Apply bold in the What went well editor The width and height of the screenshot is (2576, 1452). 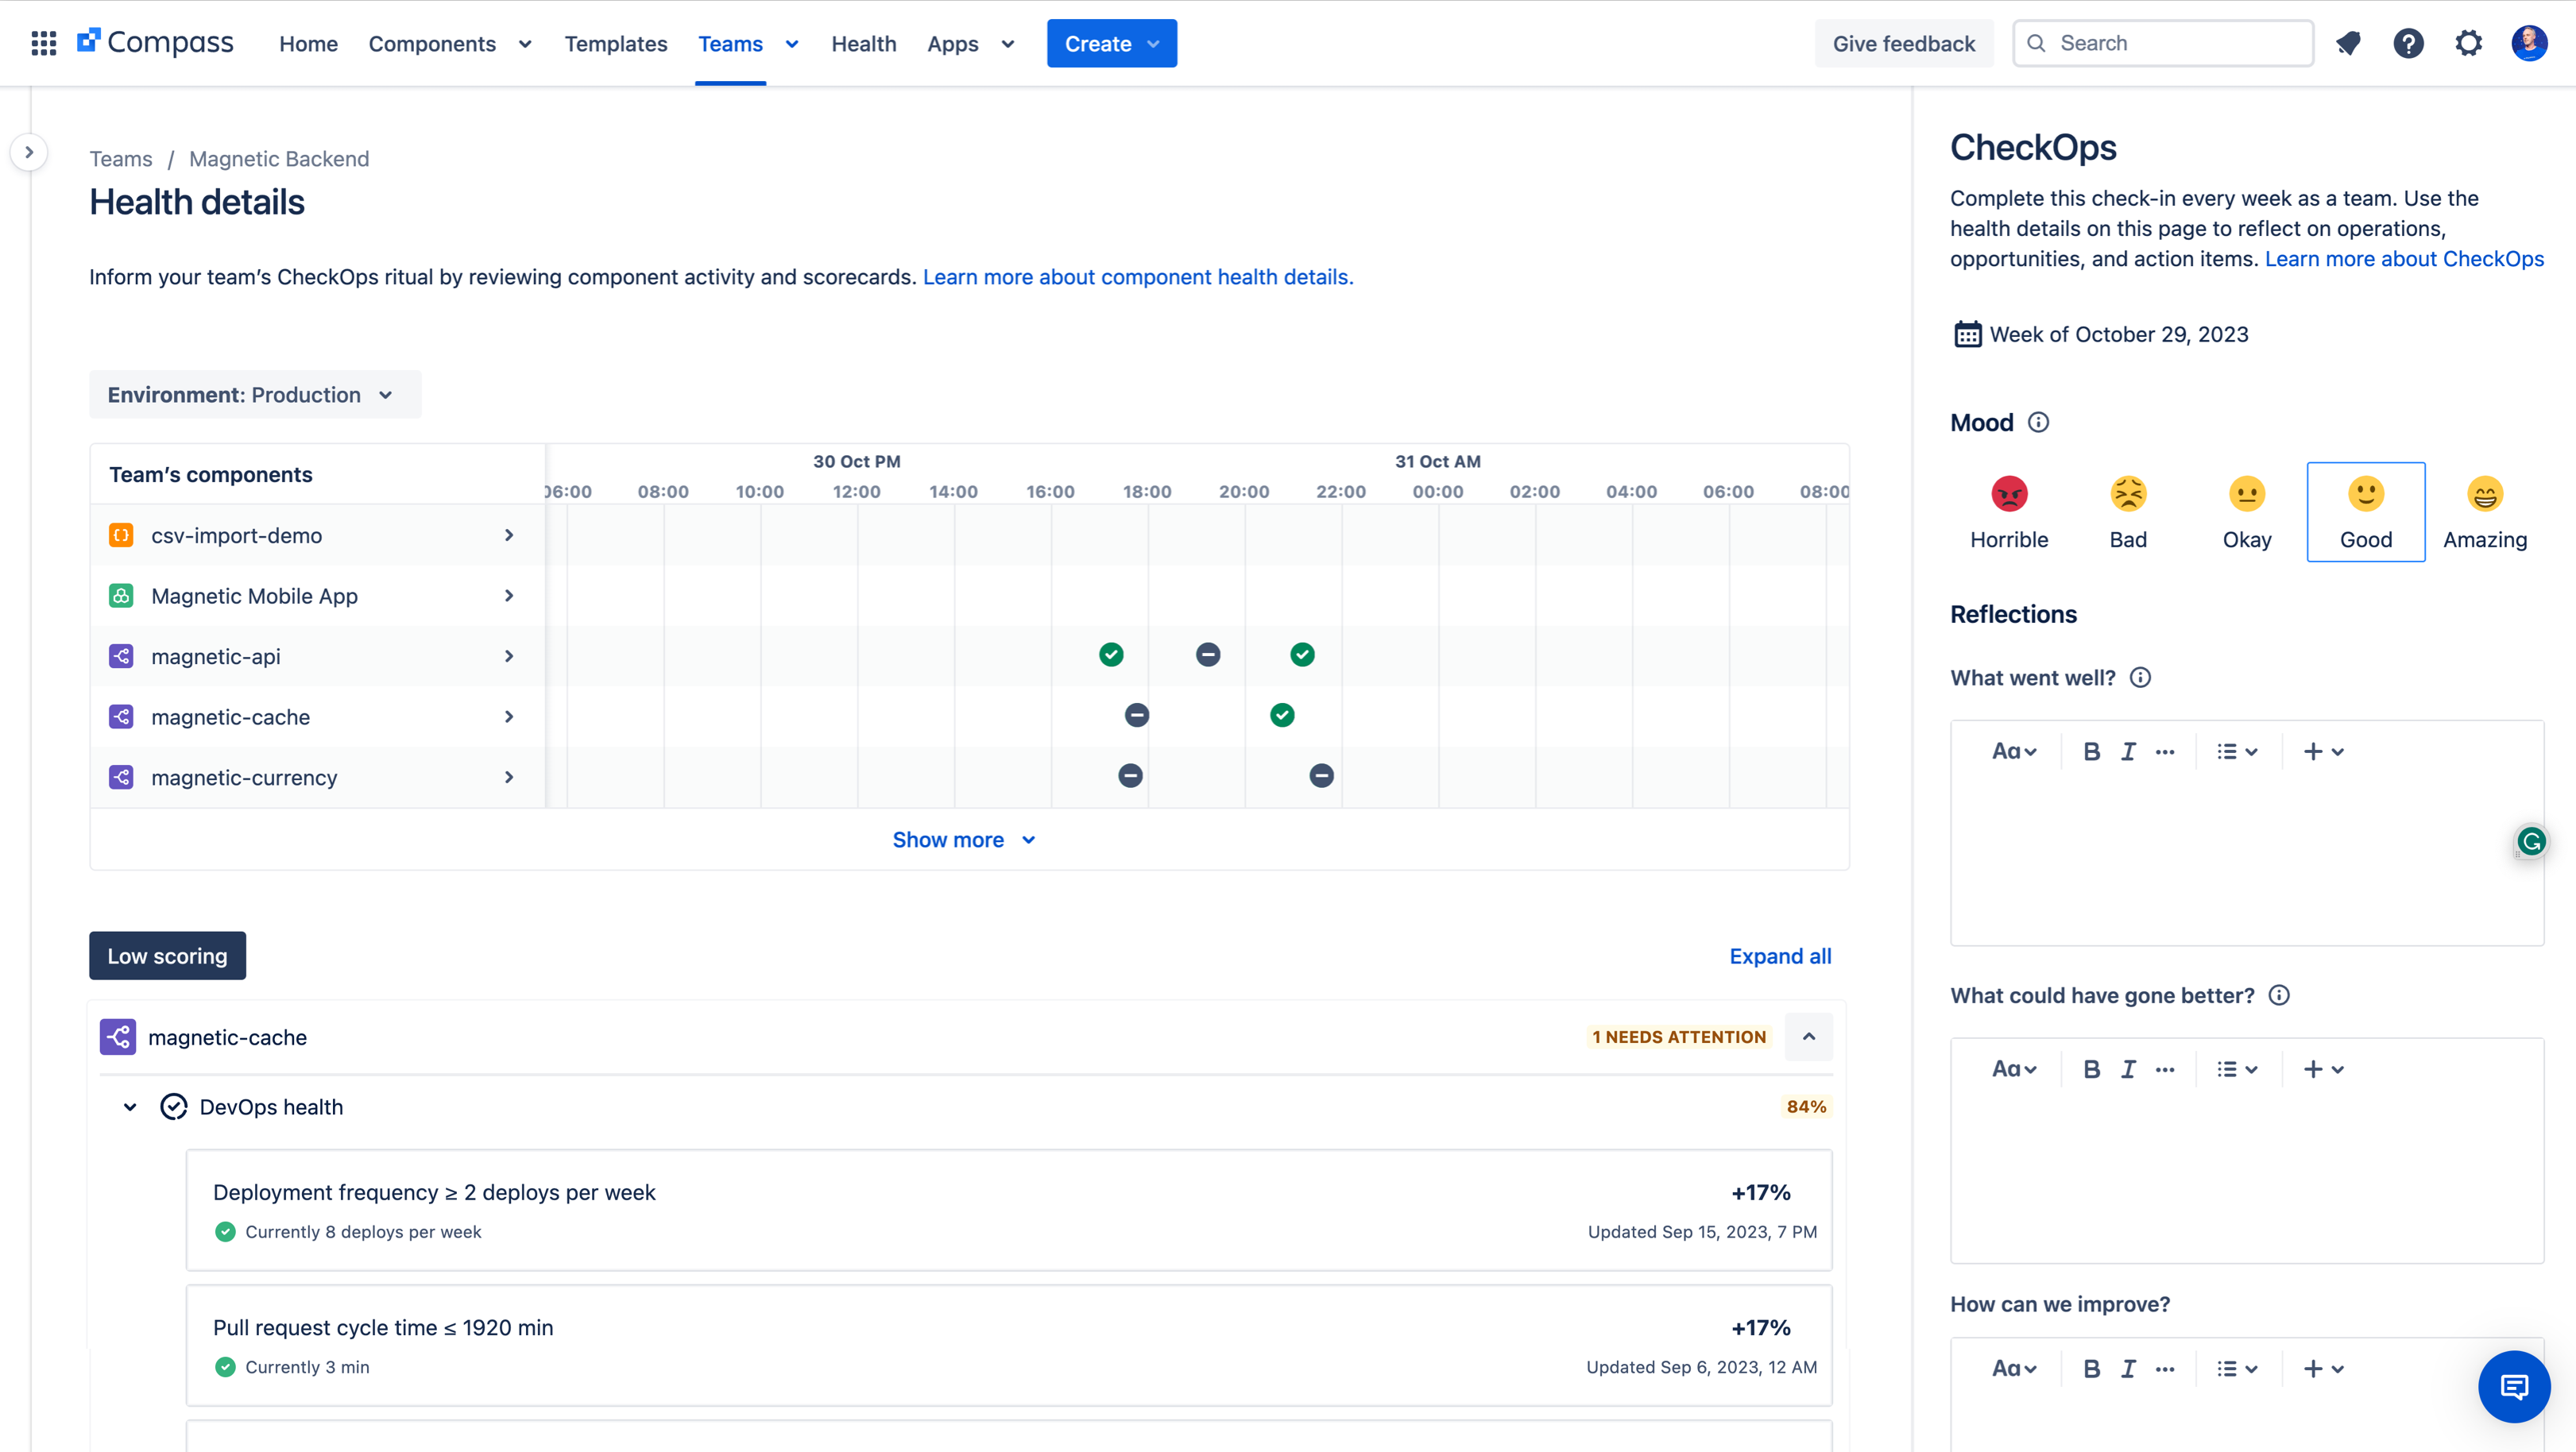(x=2092, y=751)
